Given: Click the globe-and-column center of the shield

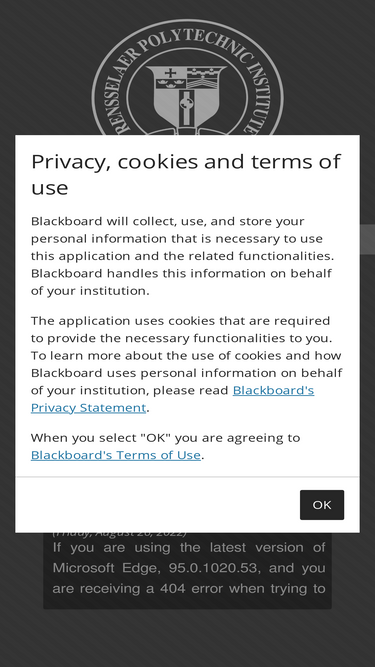Looking at the screenshot, I should point(186,106).
